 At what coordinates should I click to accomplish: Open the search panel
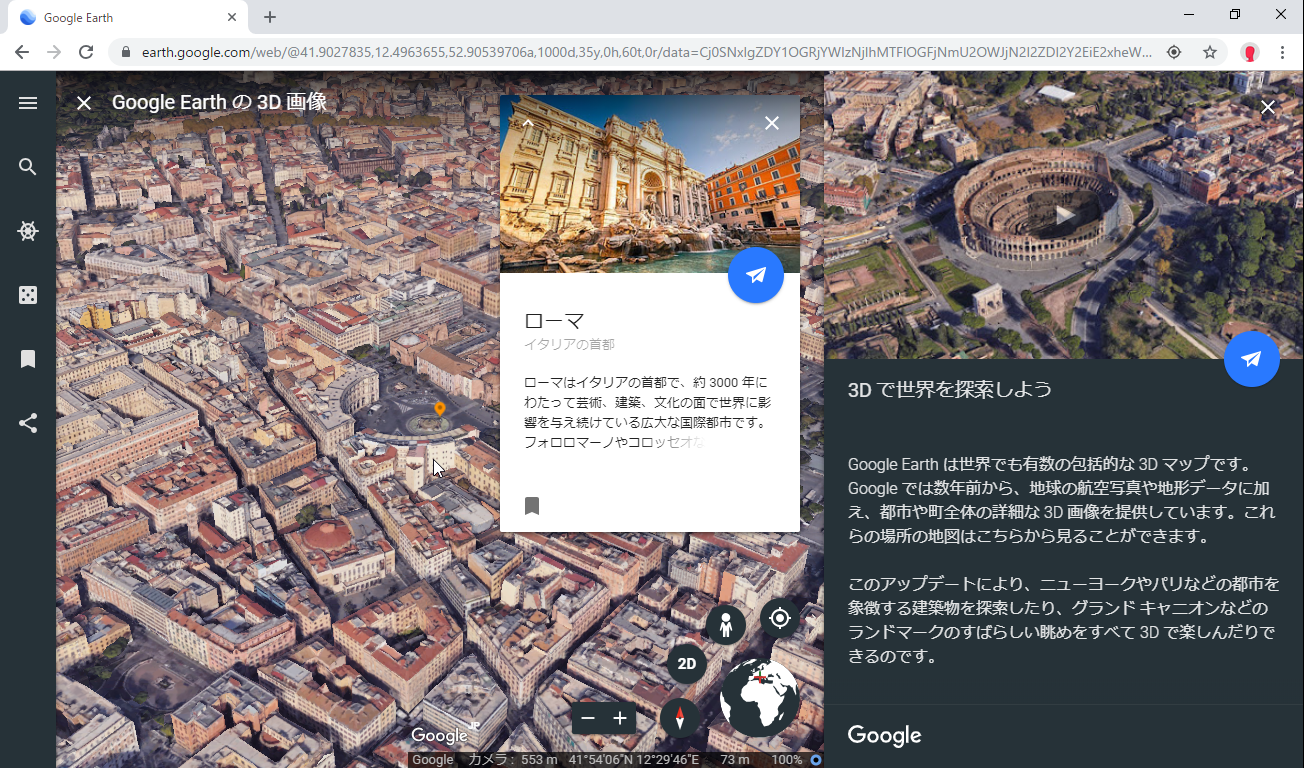click(27, 166)
